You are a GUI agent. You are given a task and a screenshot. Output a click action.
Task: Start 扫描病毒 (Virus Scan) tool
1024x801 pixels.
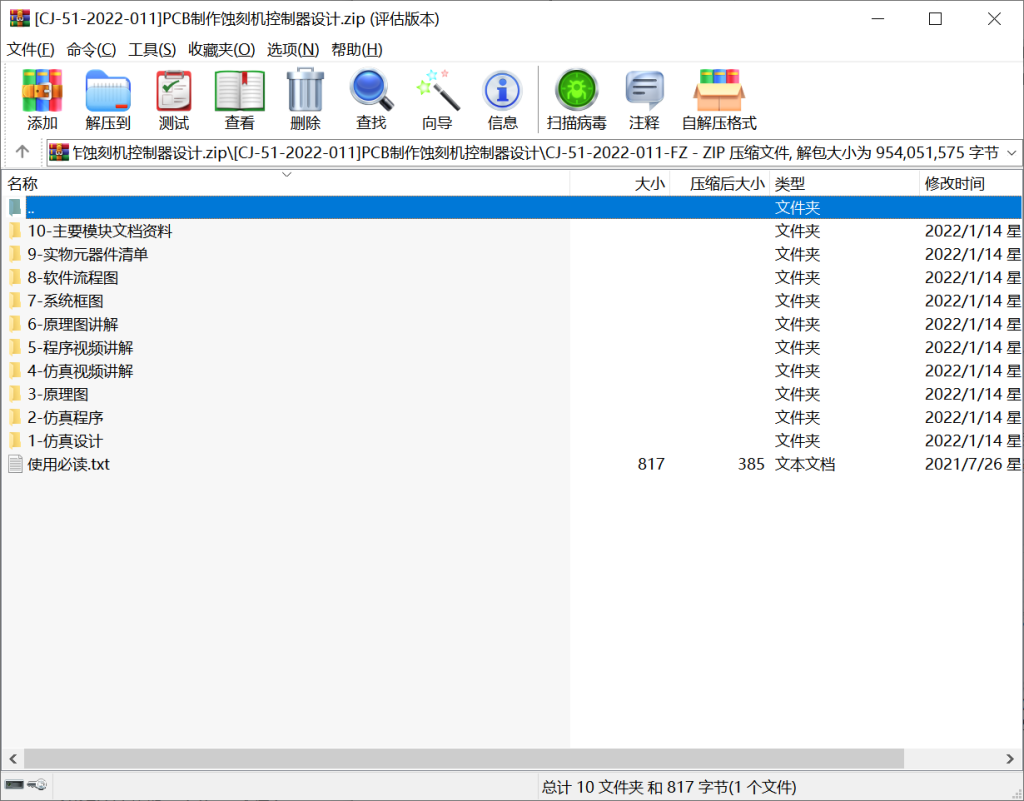[x=576, y=99]
